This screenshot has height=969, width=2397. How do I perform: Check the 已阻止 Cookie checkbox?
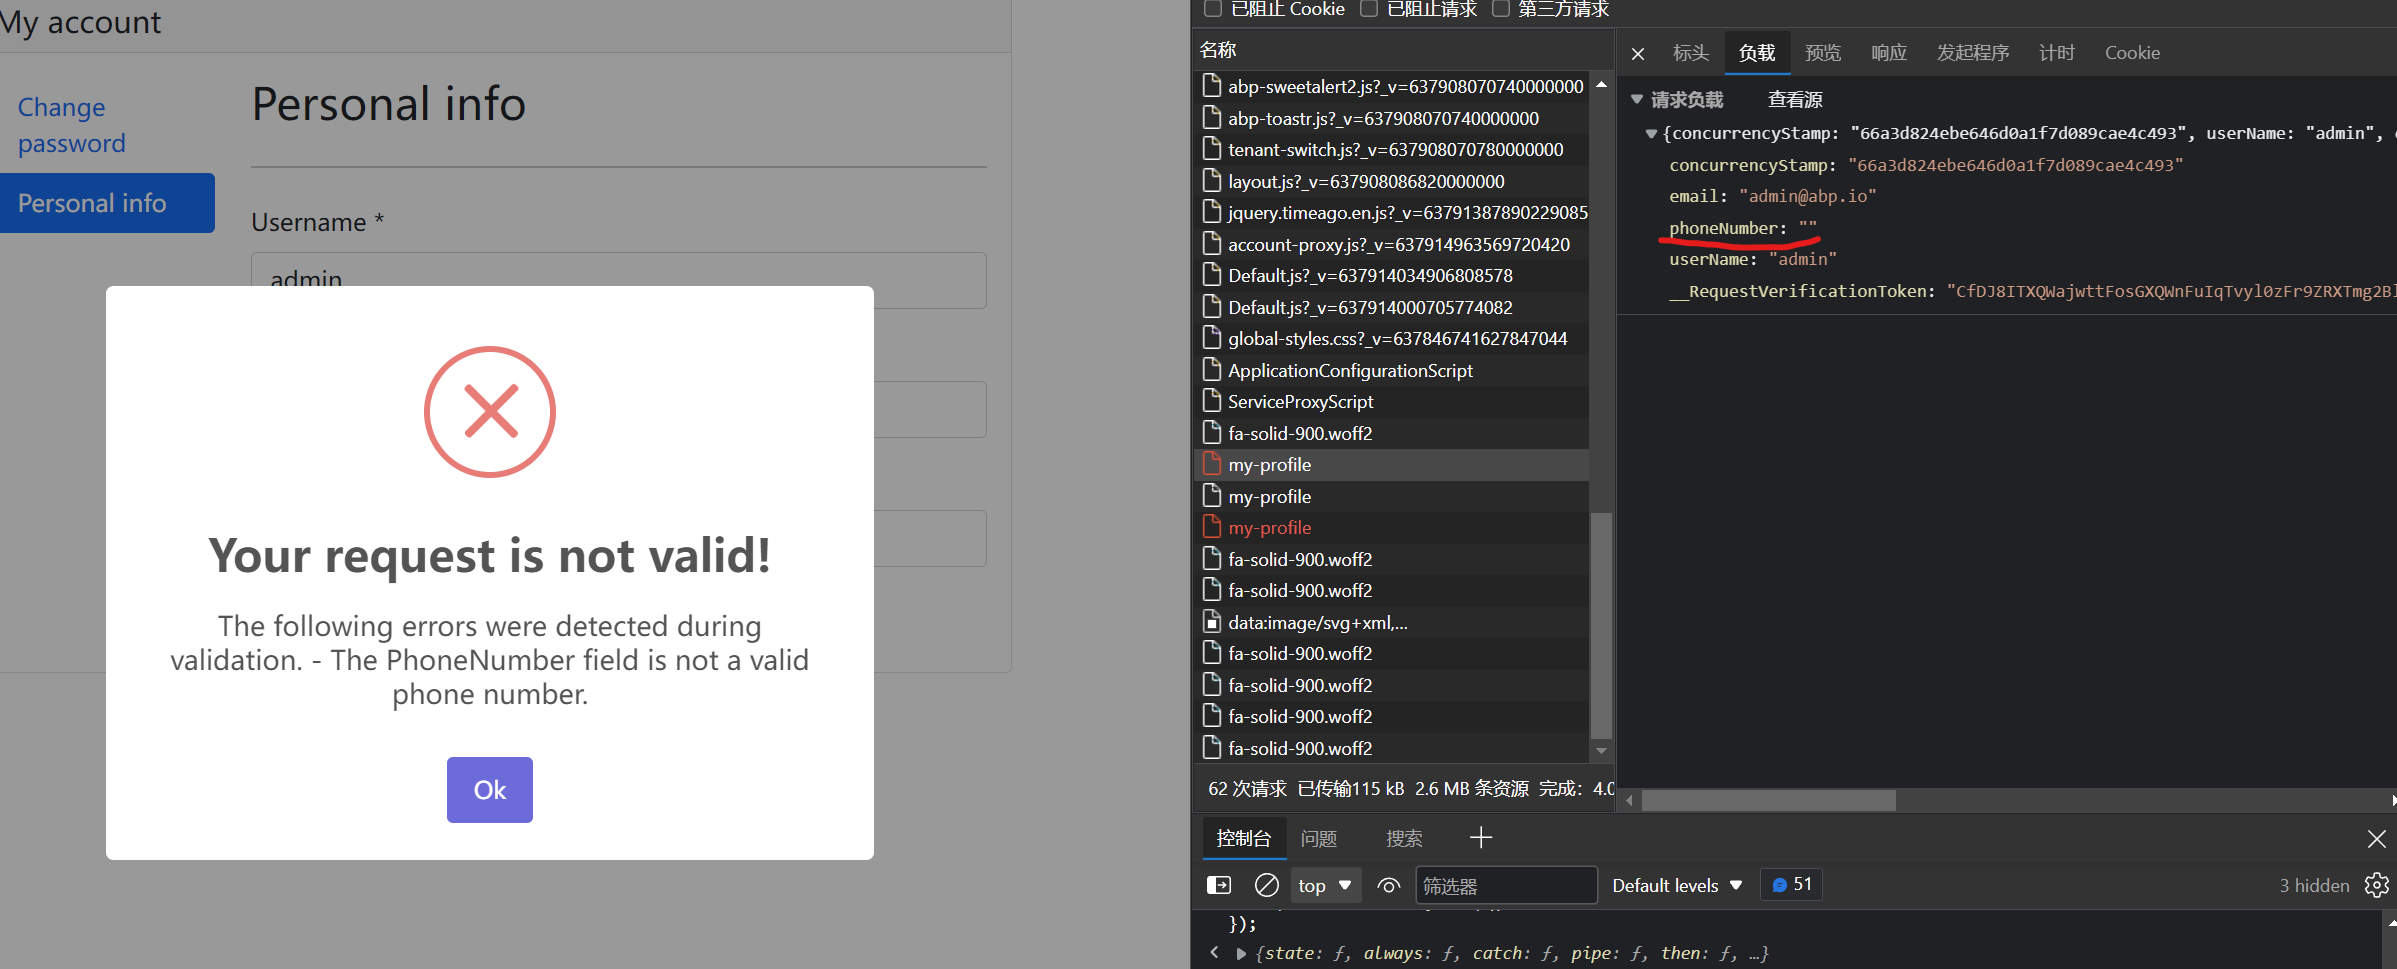pos(1213,8)
